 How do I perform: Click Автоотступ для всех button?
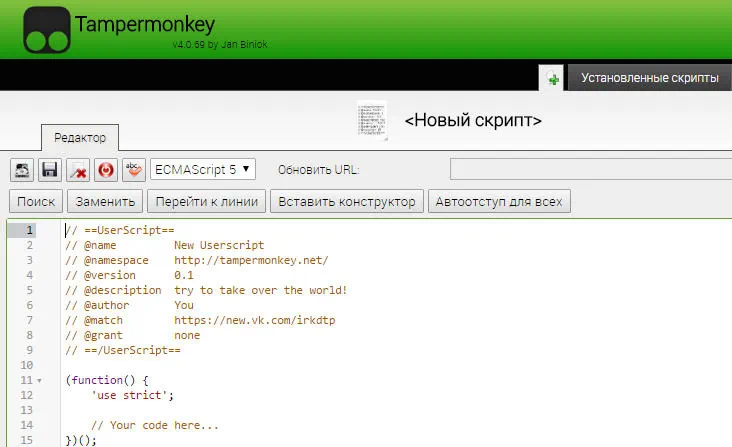[499, 202]
